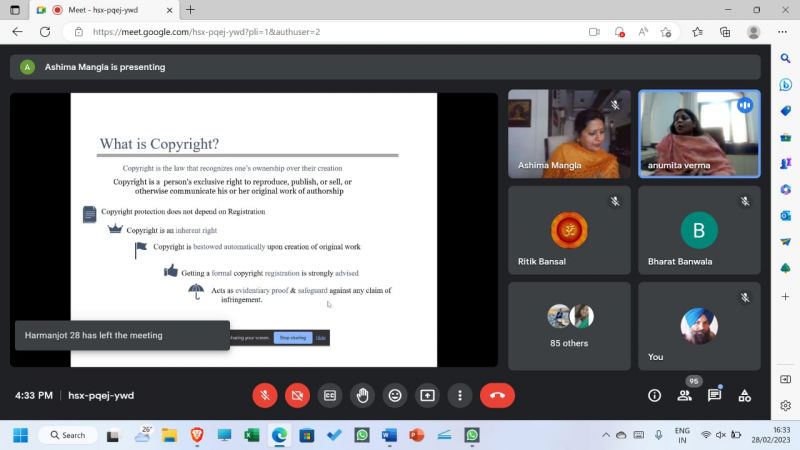Click the meet.google.com address bar
Image resolution: width=800 pixels, height=450 pixels.
pyautogui.click(x=300, y=31)
